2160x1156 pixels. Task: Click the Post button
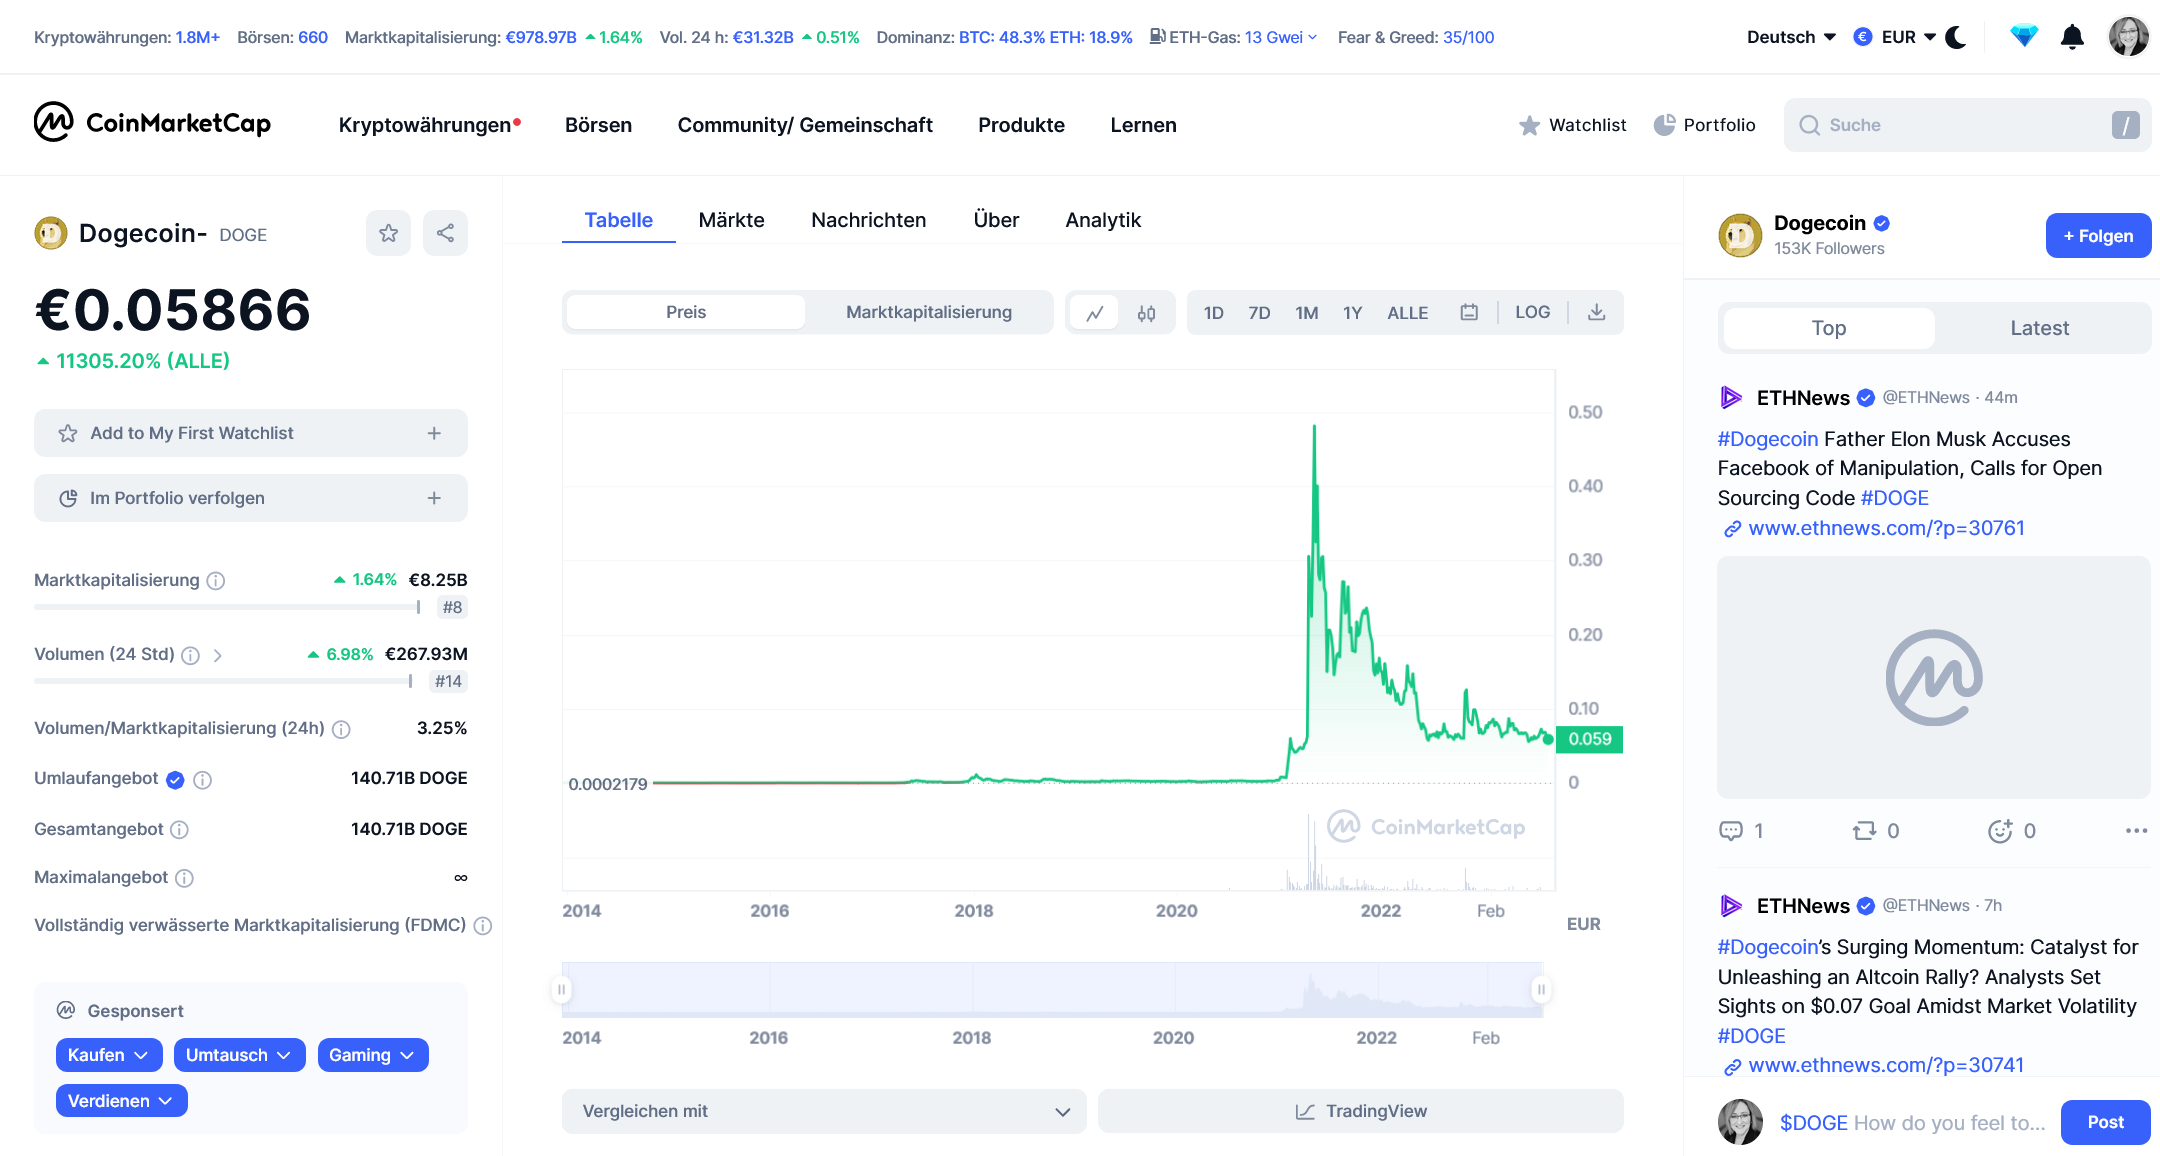point(2105,1122)
